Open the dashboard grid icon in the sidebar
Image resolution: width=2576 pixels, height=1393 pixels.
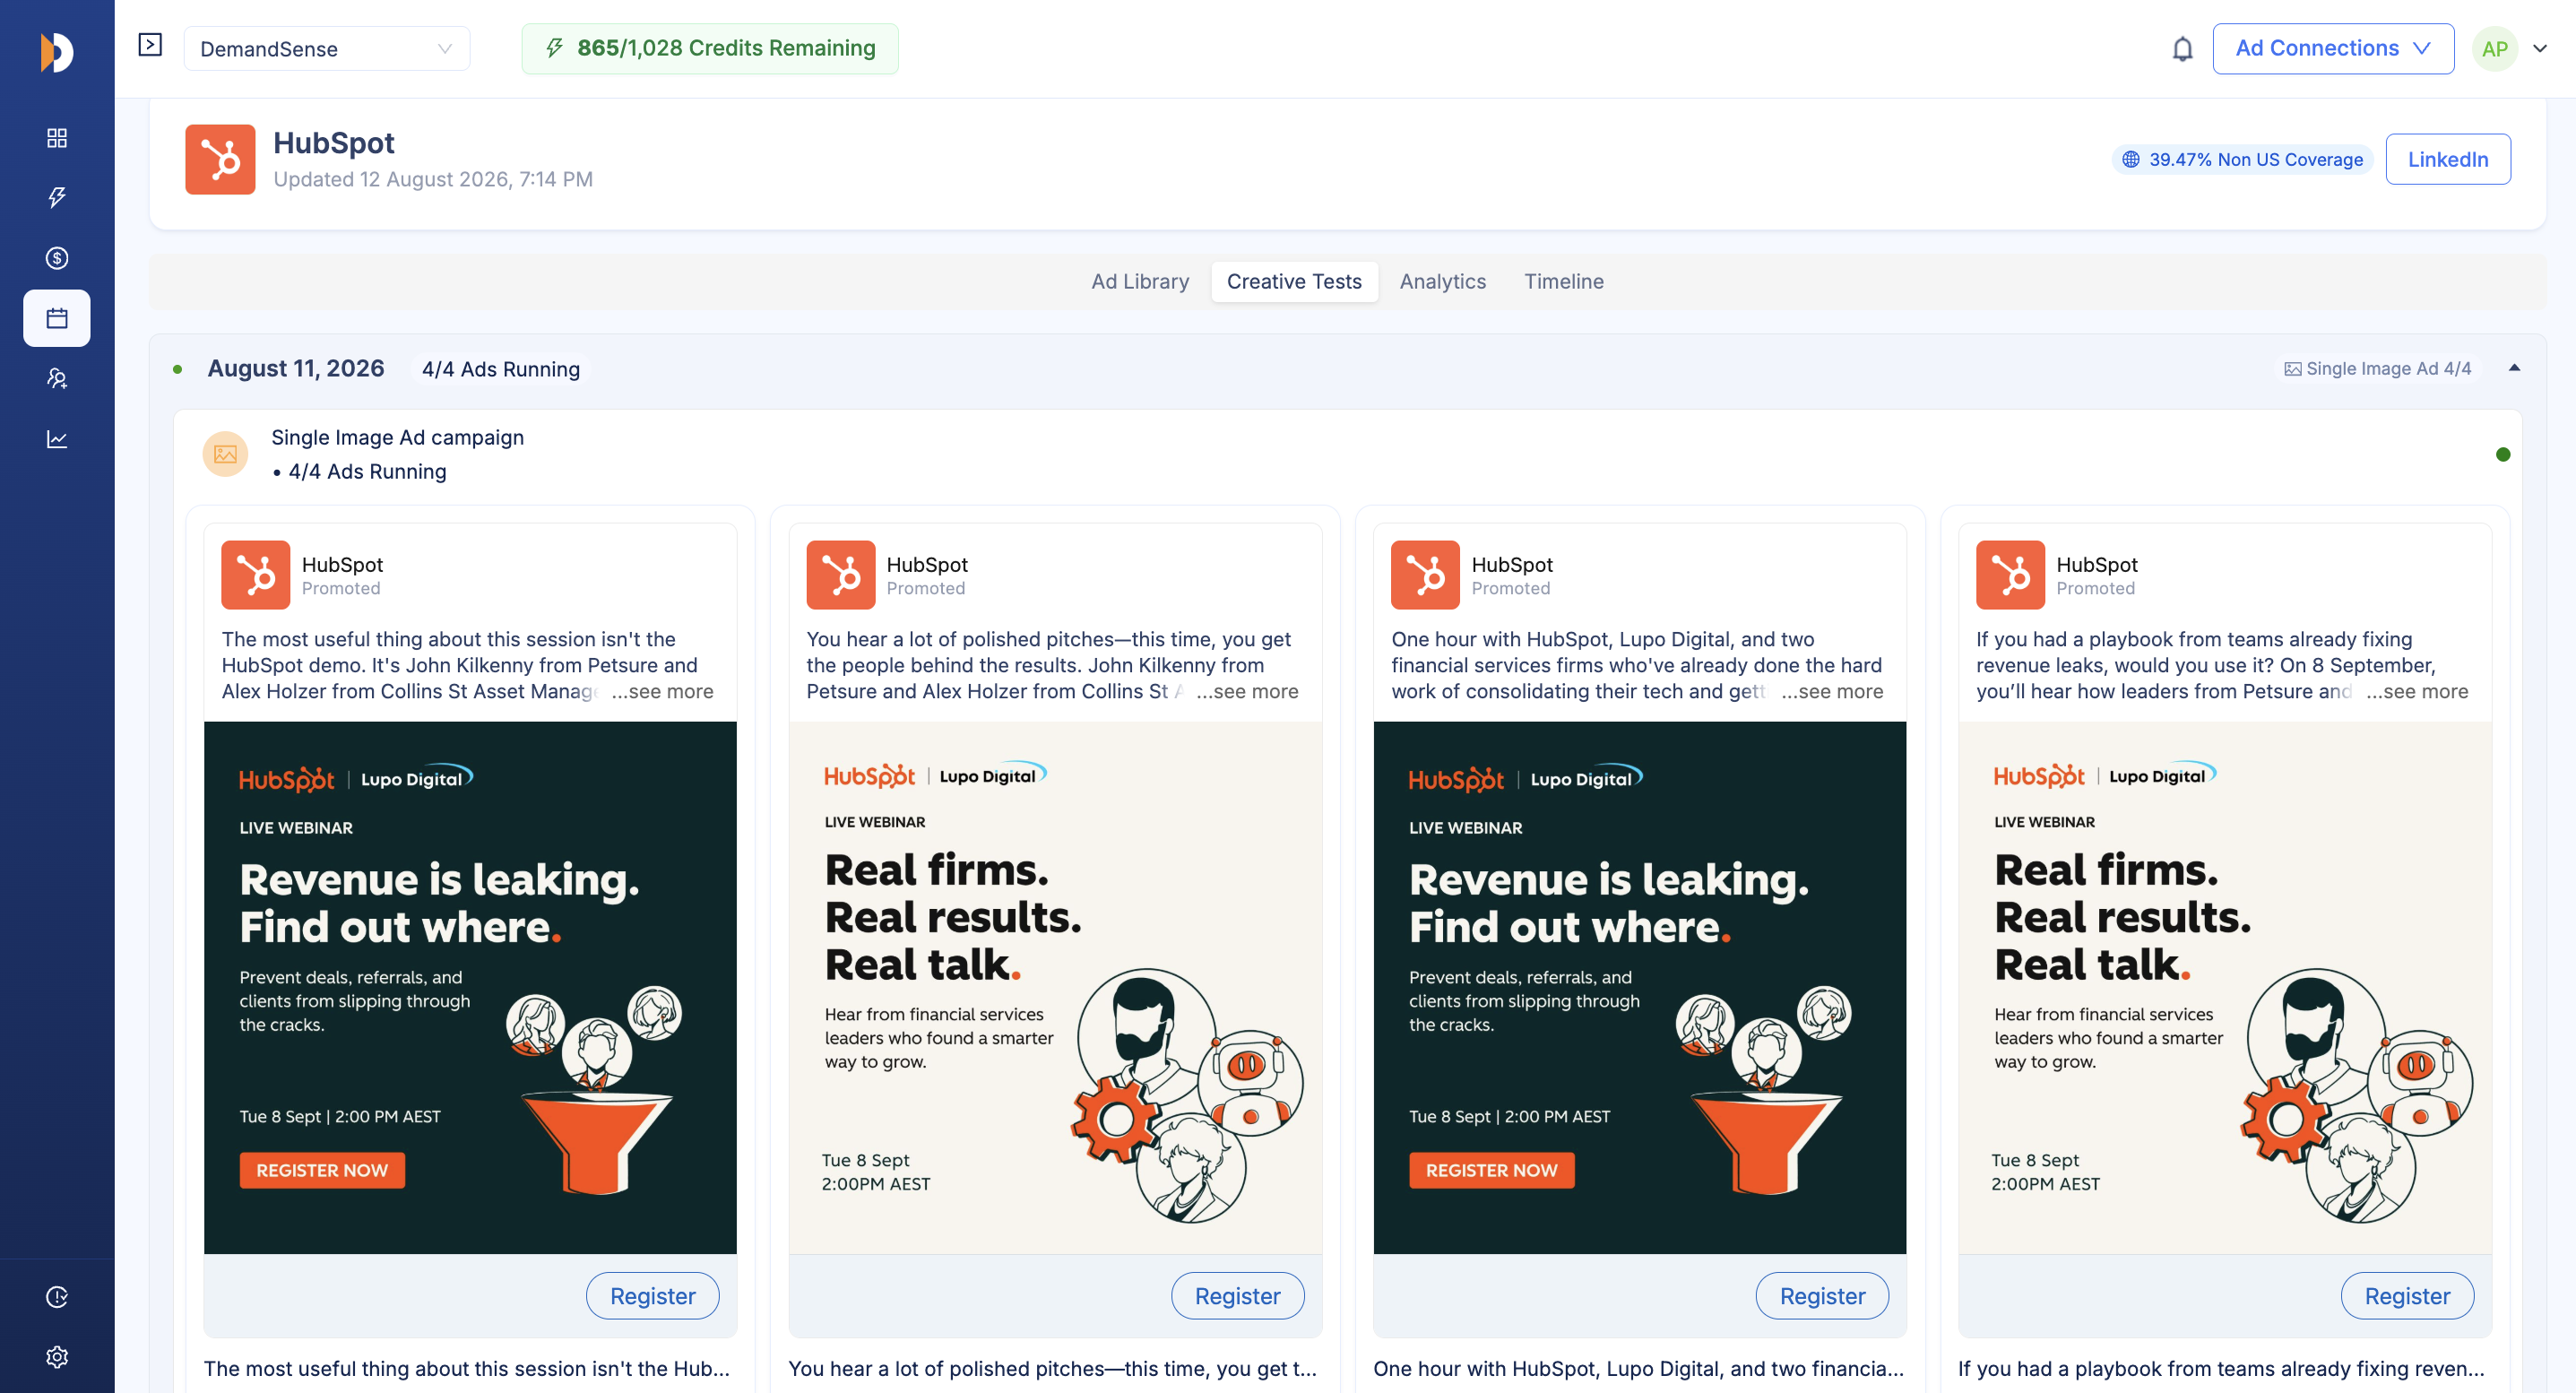pyautogui.click(x=57, y=138)
